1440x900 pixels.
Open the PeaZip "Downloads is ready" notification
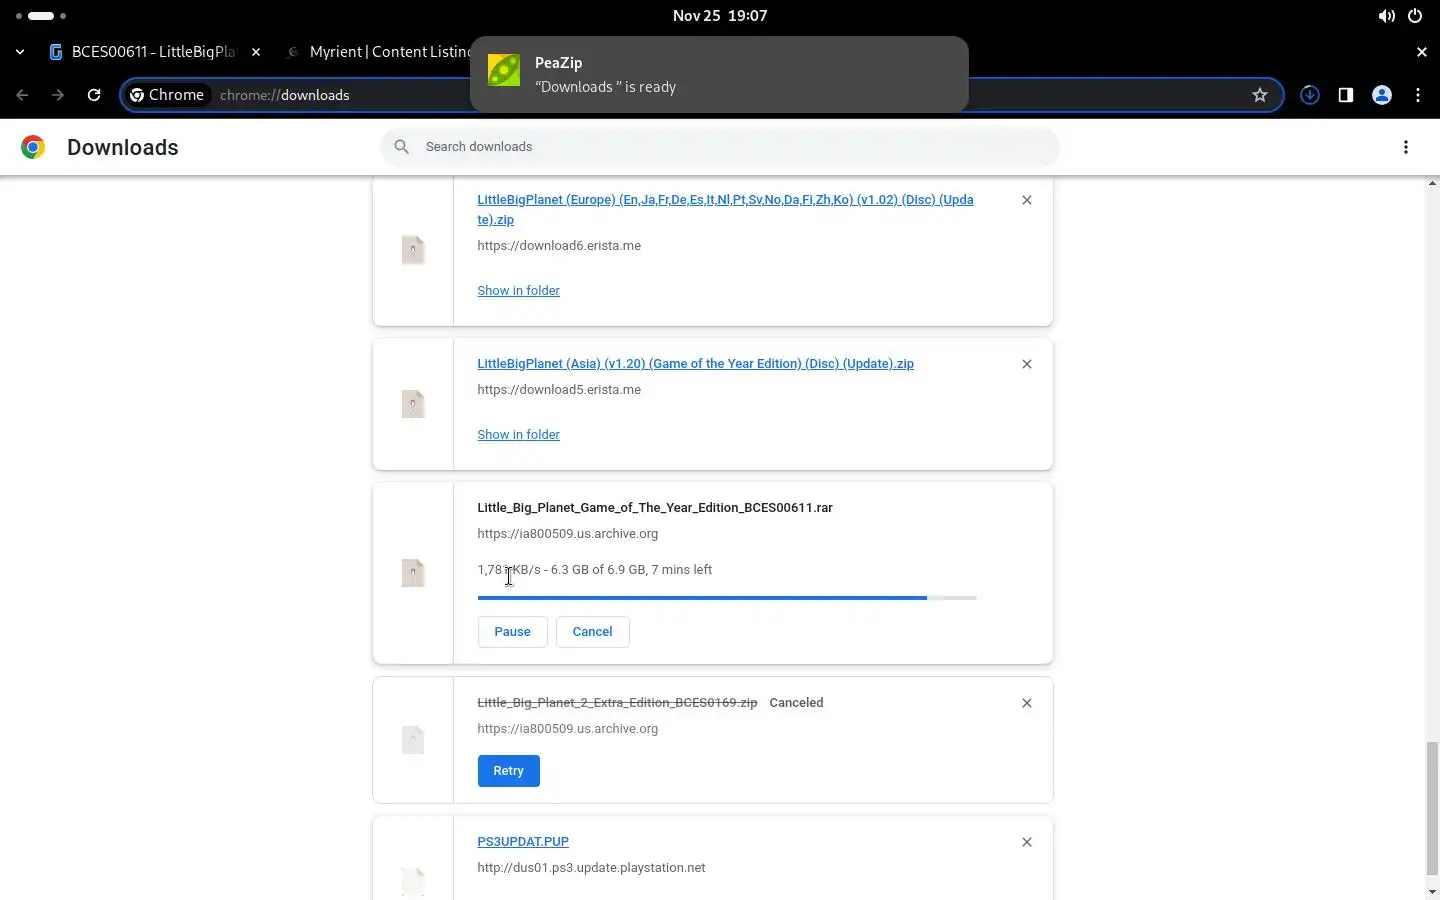[x=719, y=75]
